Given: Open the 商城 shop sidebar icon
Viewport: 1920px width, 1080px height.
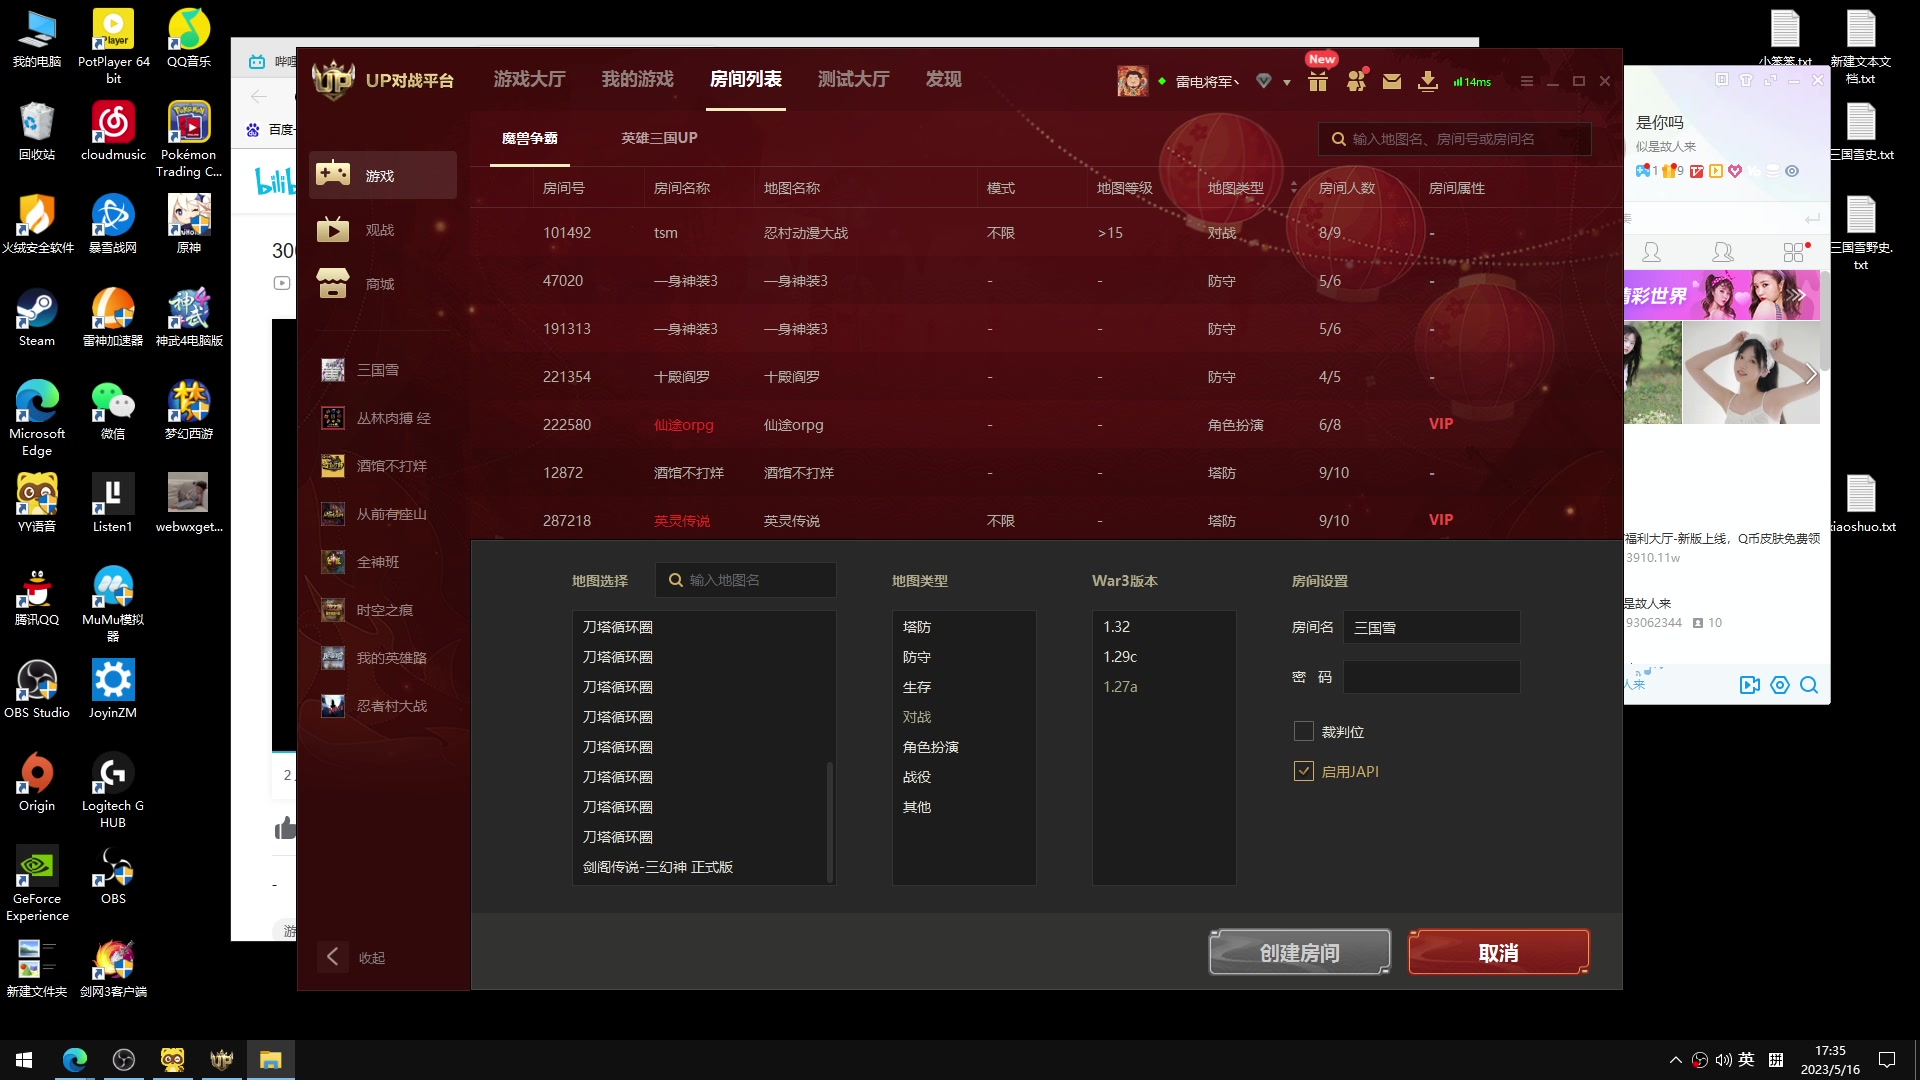Looking at the screenshot, I should tap(333, 284).
